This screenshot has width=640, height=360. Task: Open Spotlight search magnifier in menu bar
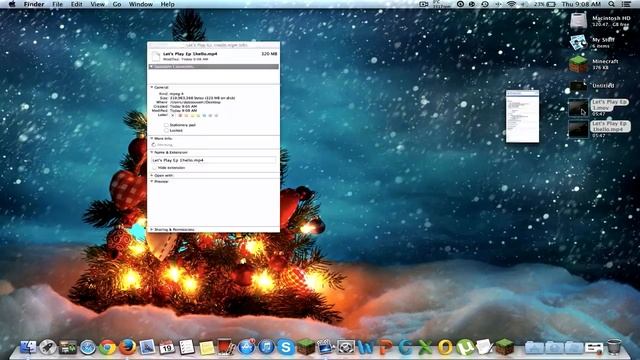coord(611,4)
